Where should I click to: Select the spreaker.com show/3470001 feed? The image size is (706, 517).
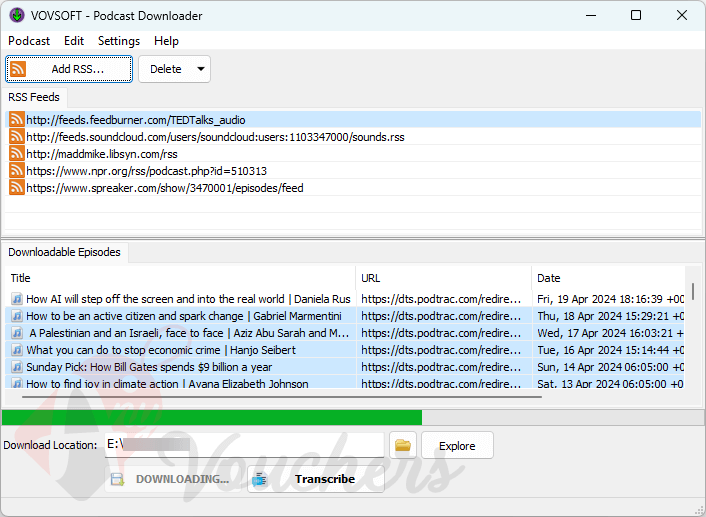coord(353,187)
